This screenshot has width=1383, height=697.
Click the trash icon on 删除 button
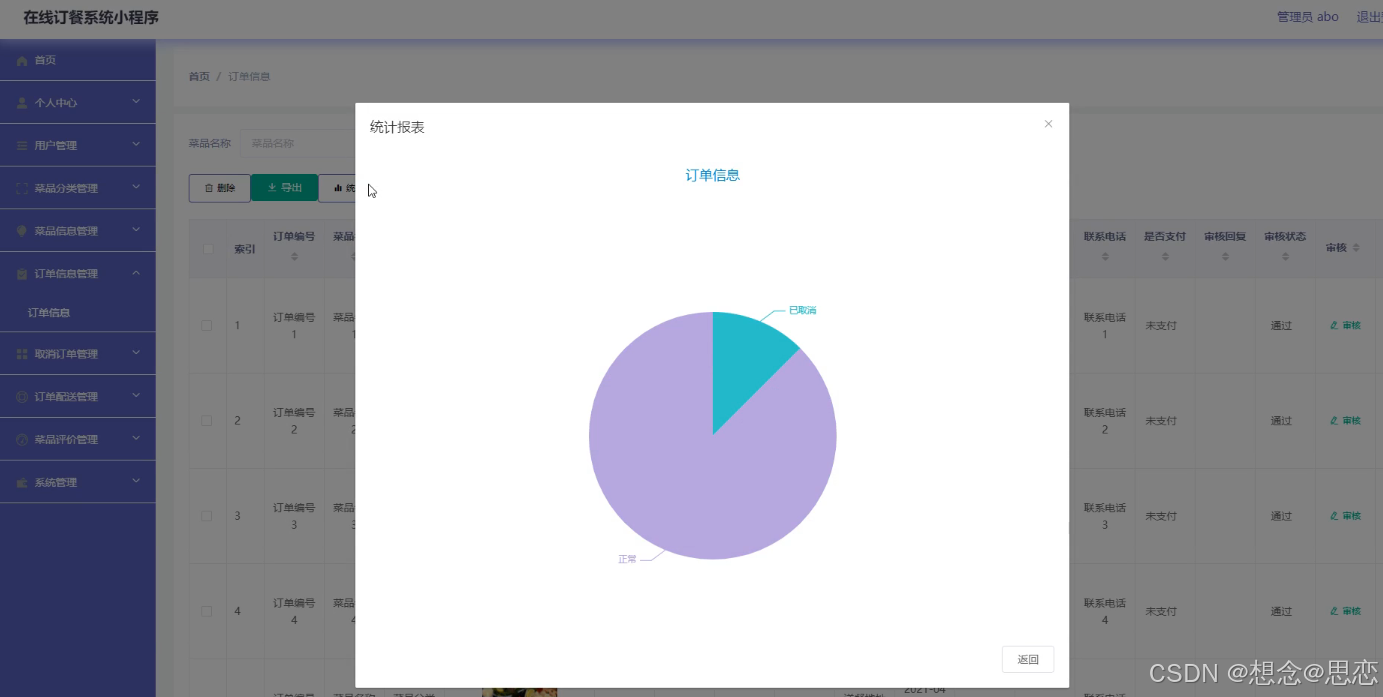209,188
